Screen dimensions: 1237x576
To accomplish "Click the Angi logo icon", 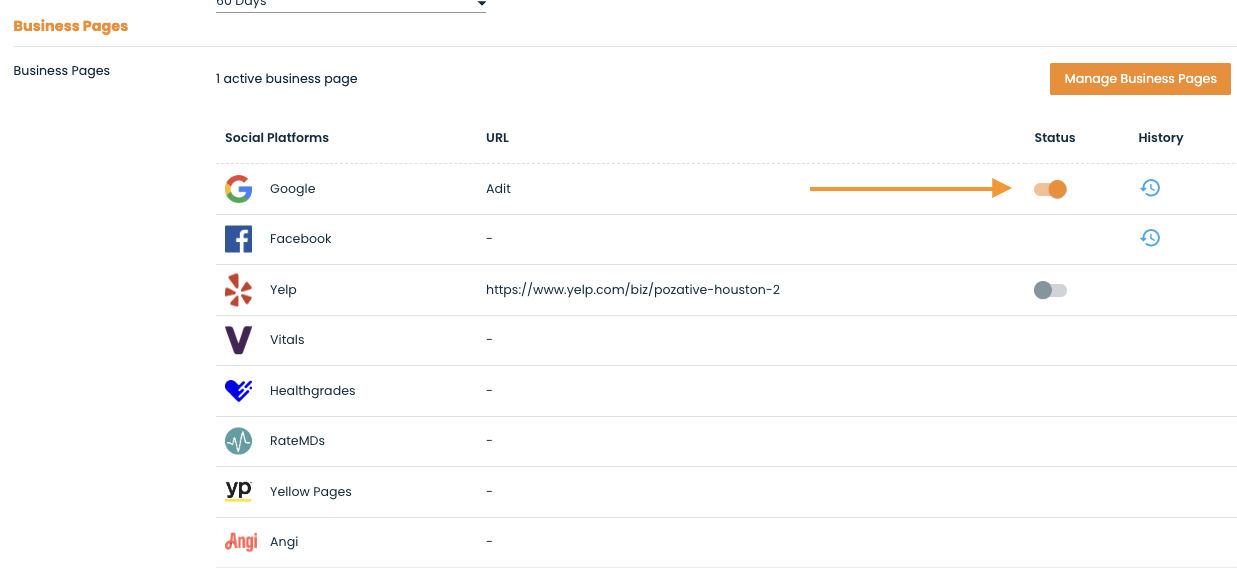I will (x=241, y=542).
